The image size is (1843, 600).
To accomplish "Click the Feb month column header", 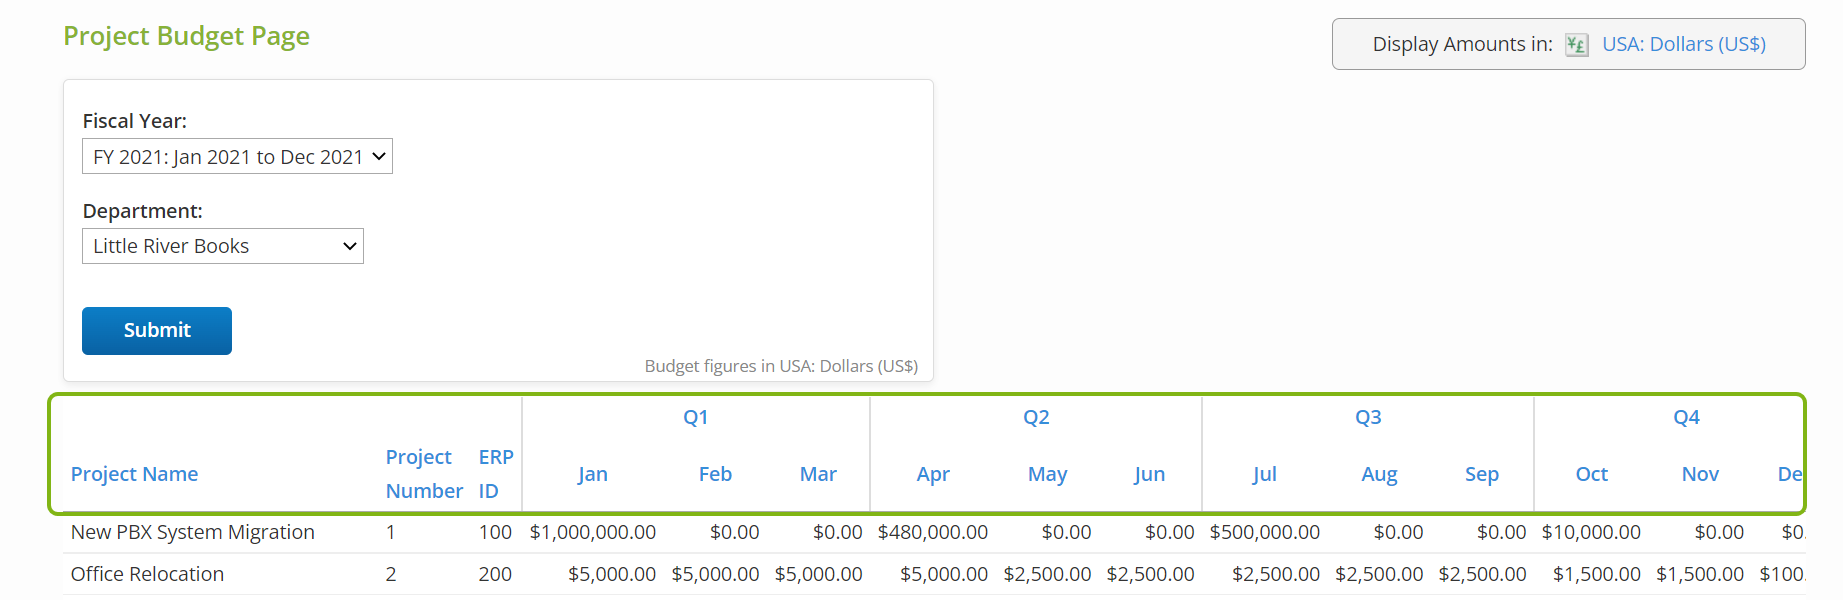I will click(x=715, y=474).
